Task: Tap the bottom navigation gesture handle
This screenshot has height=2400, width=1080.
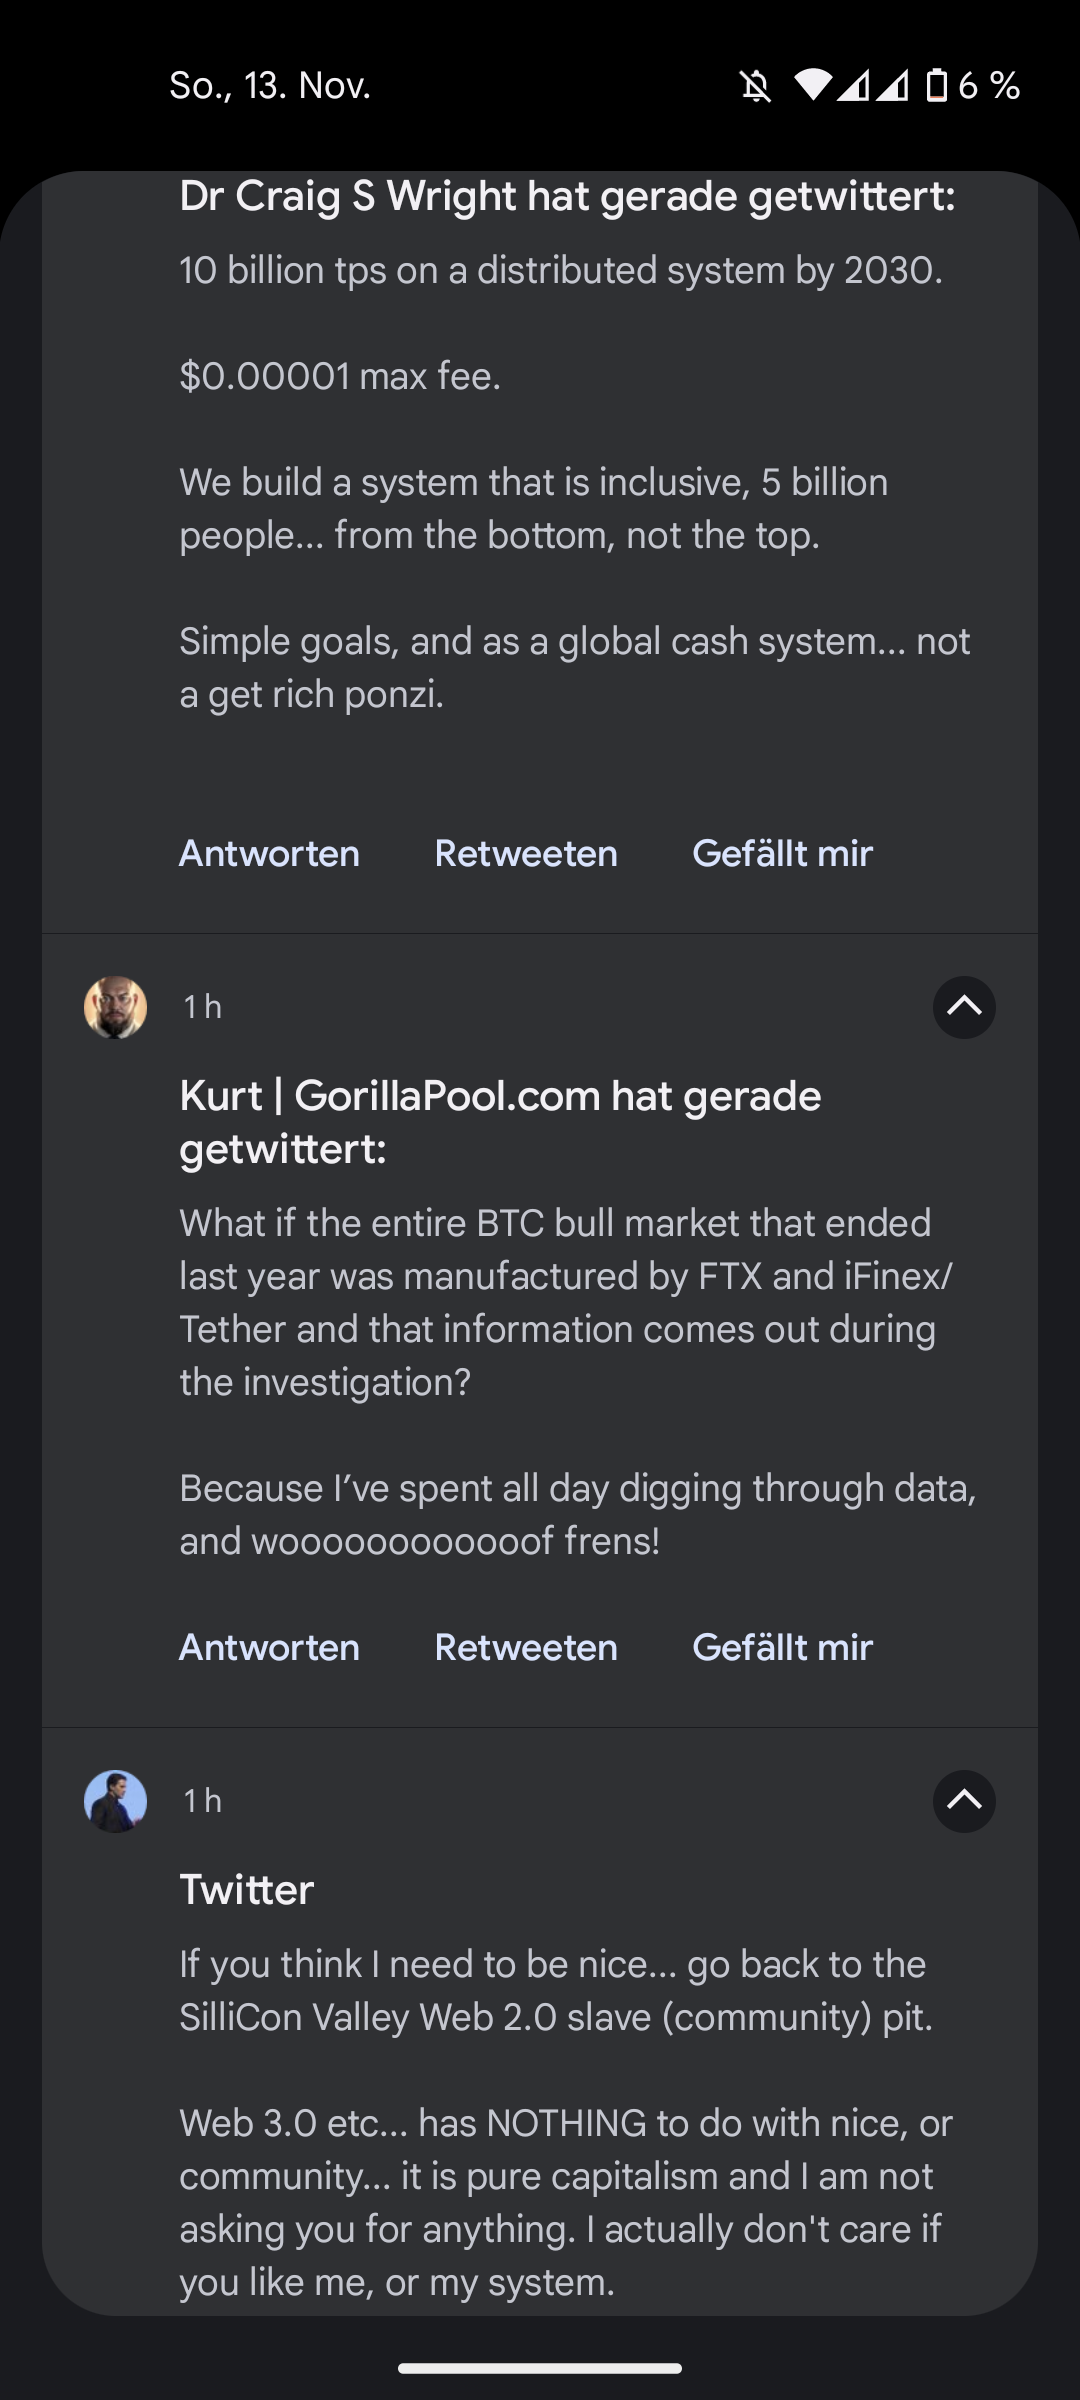Action: click(x=540, y=2368)
